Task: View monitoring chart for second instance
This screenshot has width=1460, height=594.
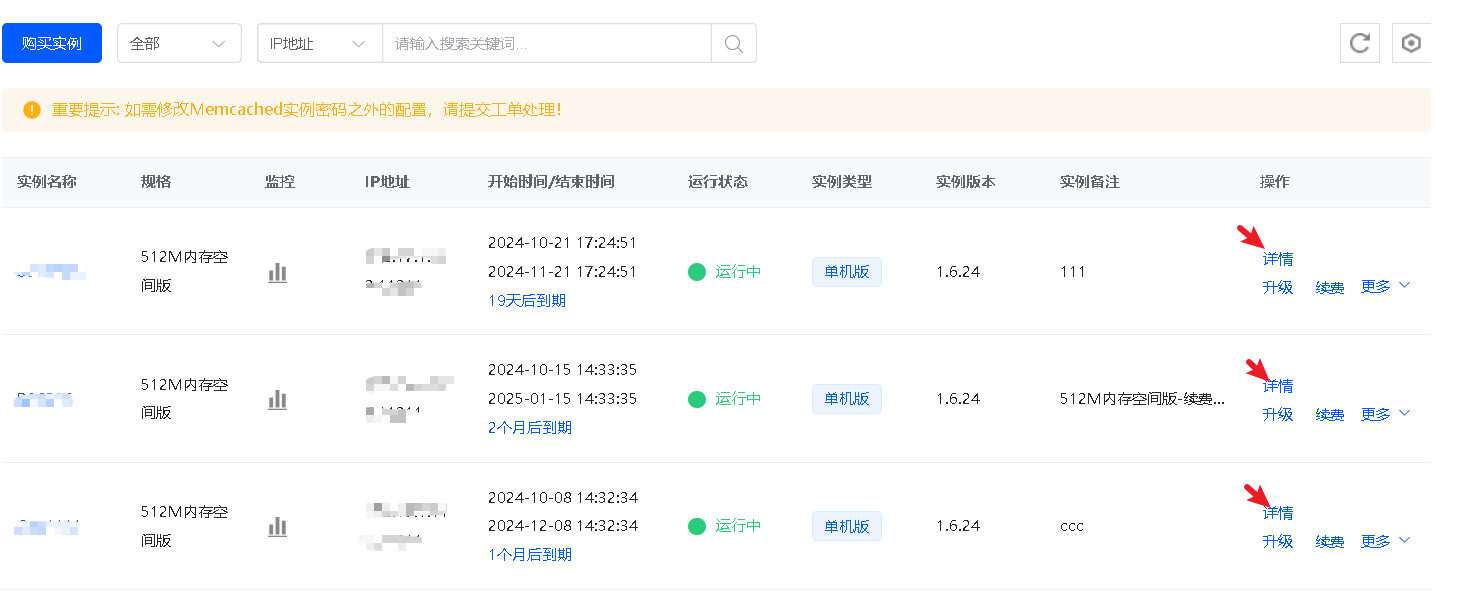Action: [x=277, y=399]
